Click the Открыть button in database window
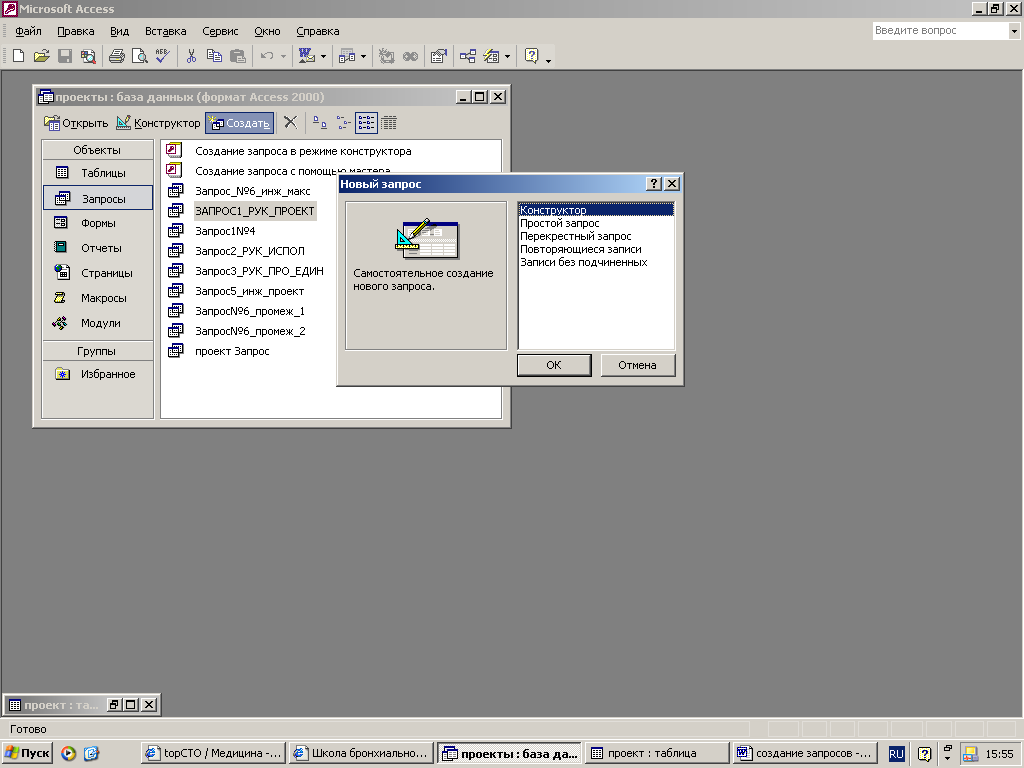 click(x=76, y=123)
